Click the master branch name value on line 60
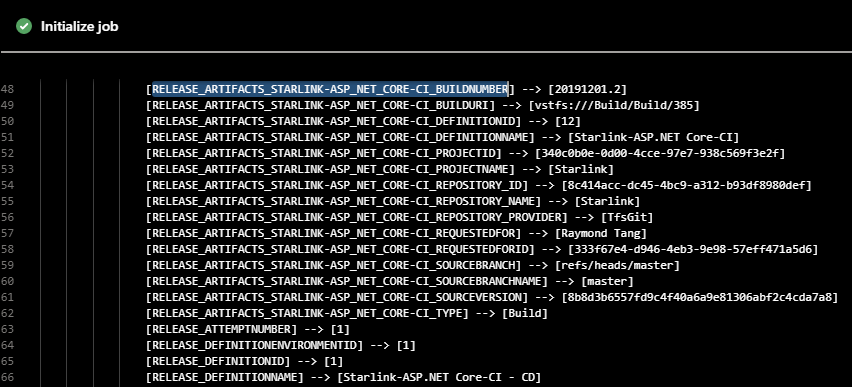 coord(607,282)
